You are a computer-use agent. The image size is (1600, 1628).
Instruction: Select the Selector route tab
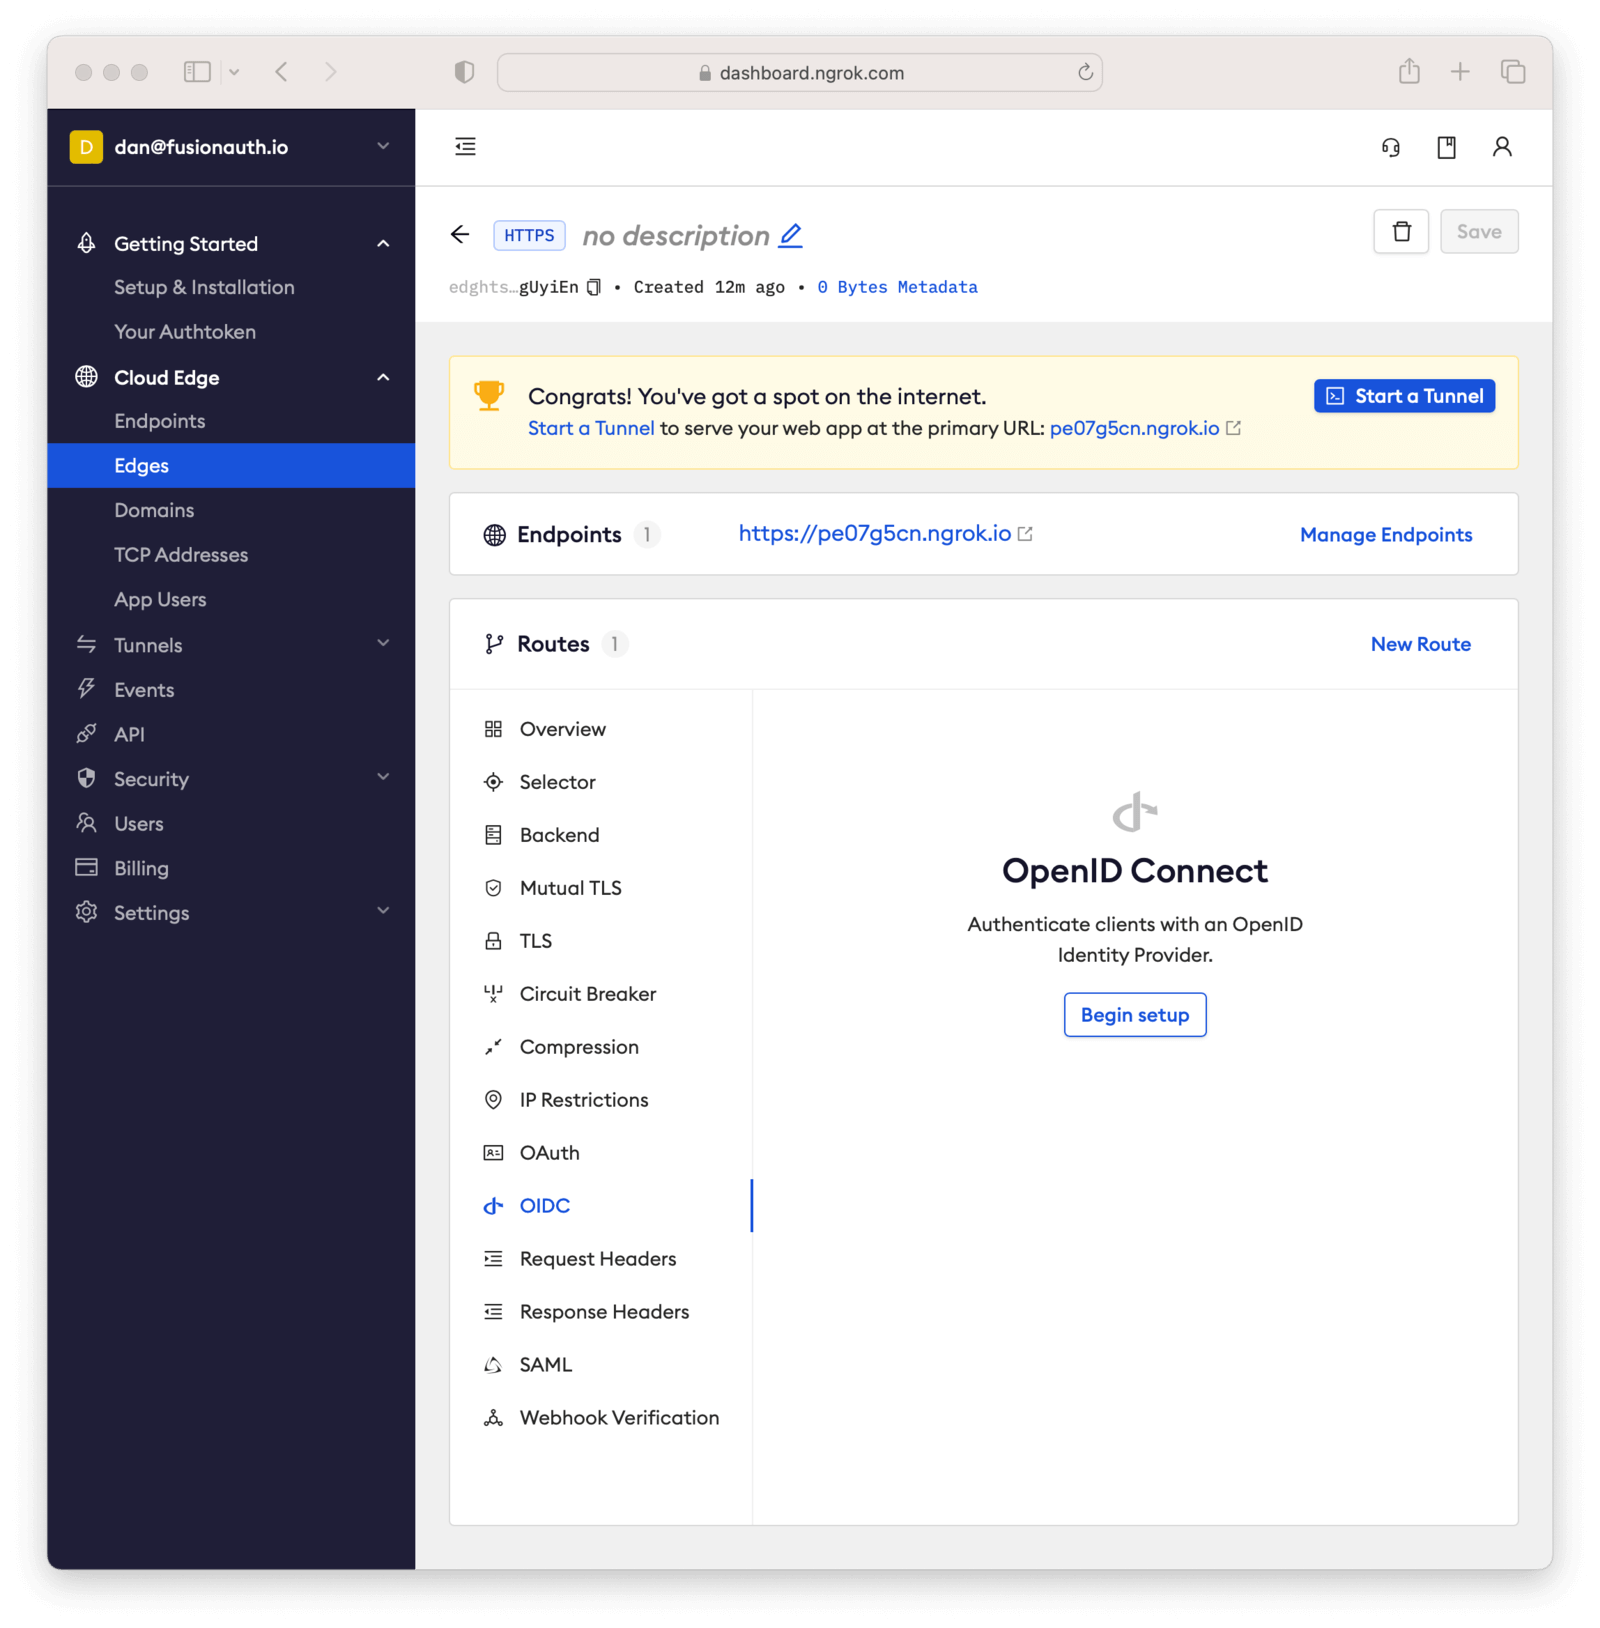(x=601, y=782)
